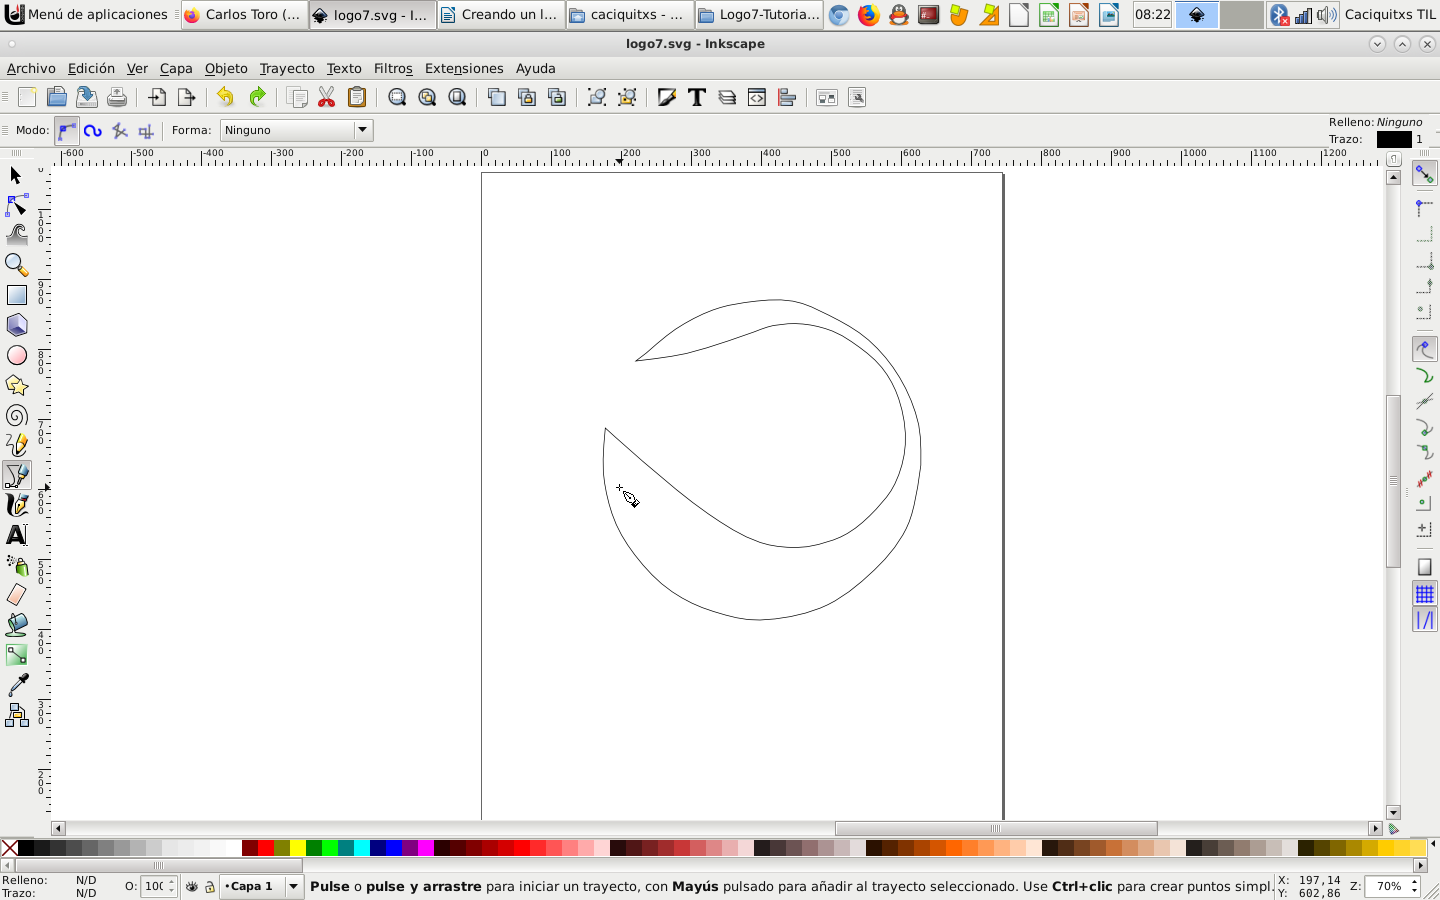Open the Forma shape dropdown

[x=296, y=130]
